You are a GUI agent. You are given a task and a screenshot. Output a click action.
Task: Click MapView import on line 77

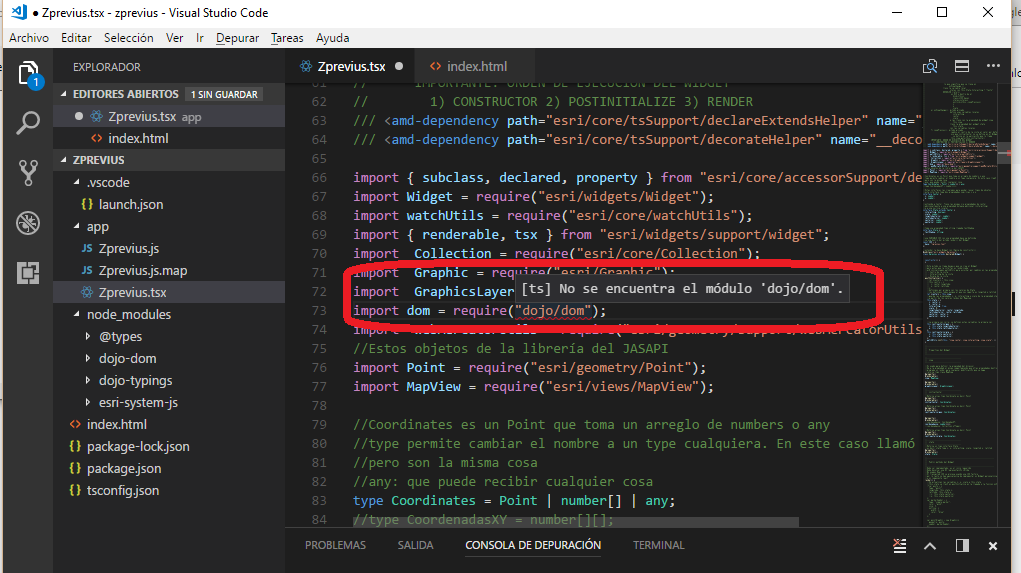pyautogui.click(x=434, y=387)
